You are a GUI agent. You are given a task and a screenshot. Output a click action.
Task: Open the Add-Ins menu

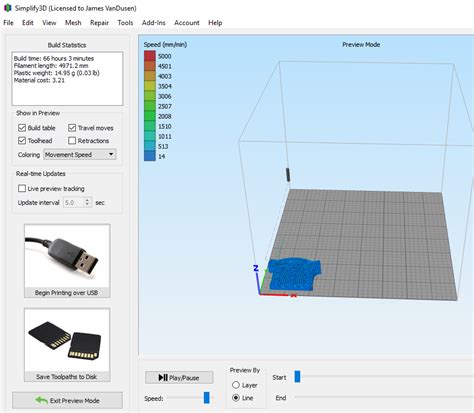154,23
